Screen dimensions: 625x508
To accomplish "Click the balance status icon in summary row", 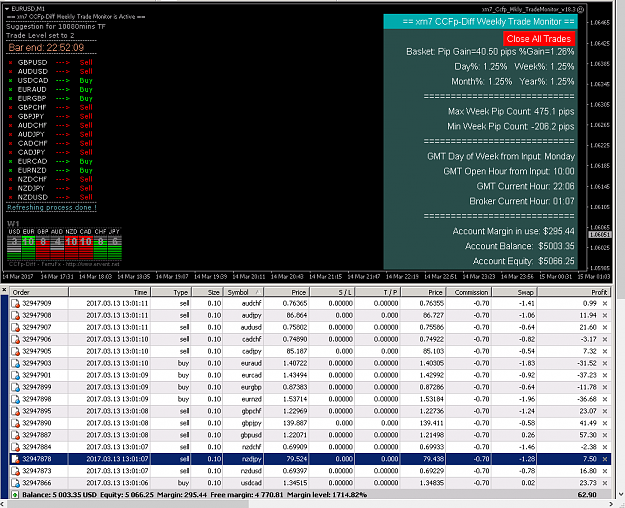I will tap(15, 495).
